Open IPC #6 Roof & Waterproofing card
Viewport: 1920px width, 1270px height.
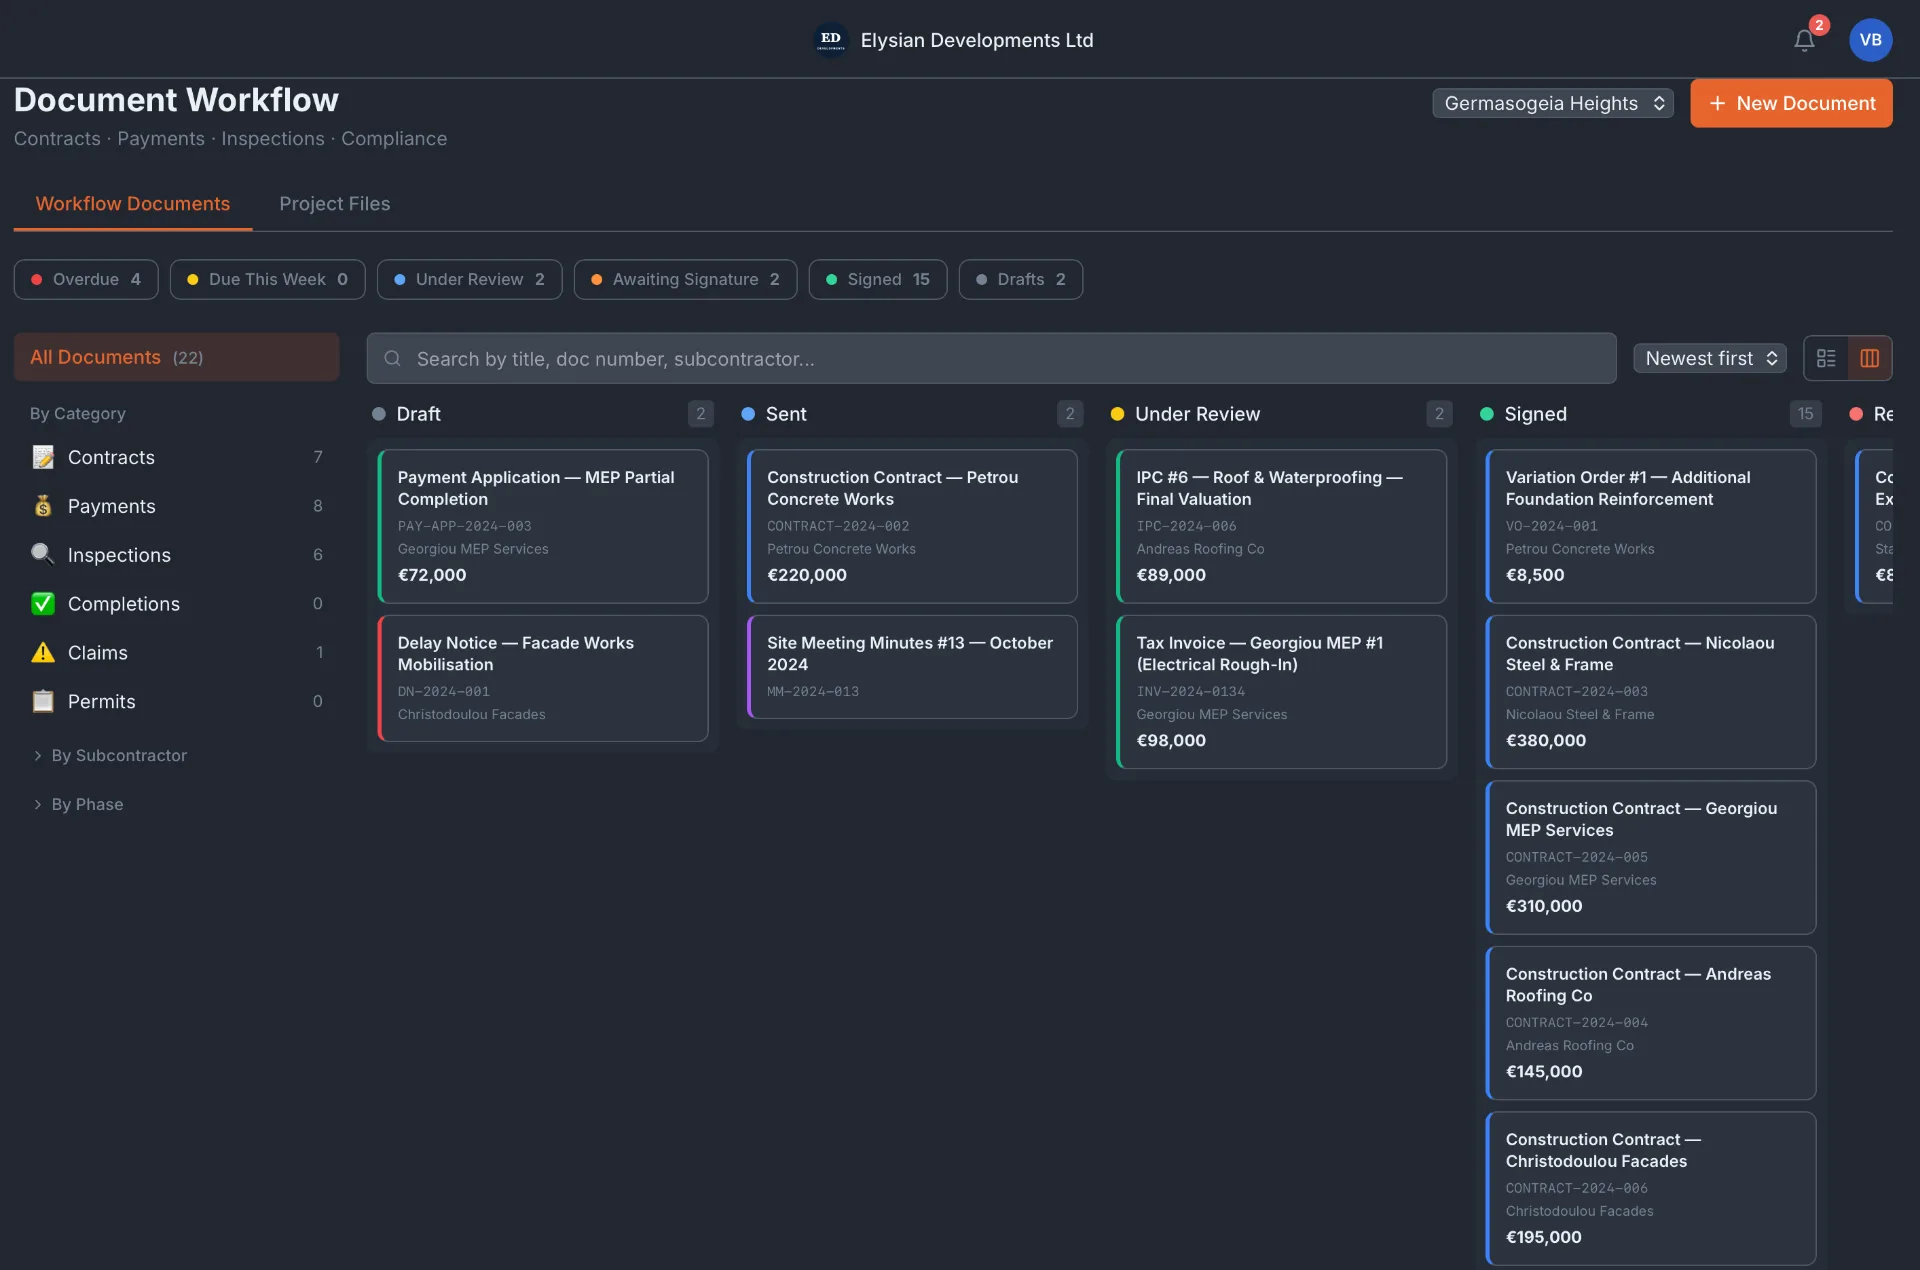tap(1281, 526)
